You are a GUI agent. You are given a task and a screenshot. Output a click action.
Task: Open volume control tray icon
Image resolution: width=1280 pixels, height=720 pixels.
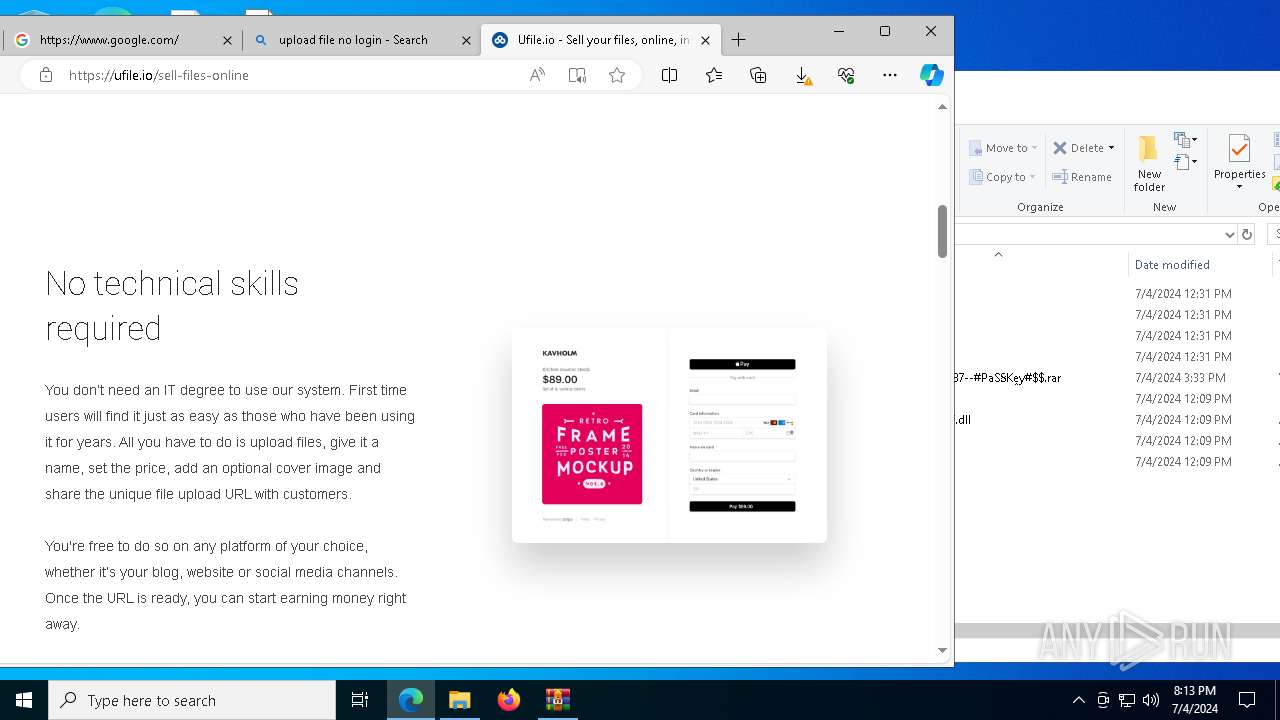click(1151, 700)
